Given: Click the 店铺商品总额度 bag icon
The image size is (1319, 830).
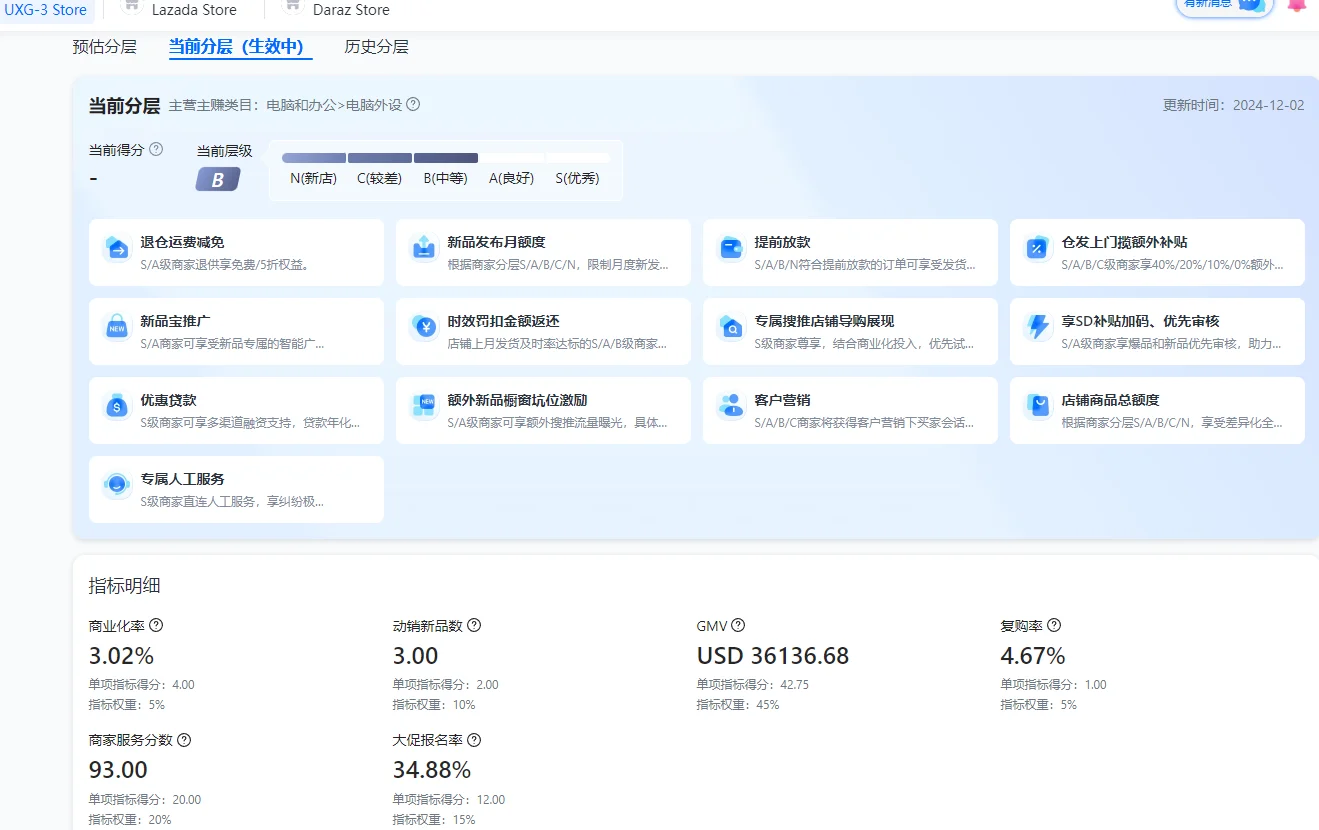Looking at the screenshot, I should (1039, 407).
